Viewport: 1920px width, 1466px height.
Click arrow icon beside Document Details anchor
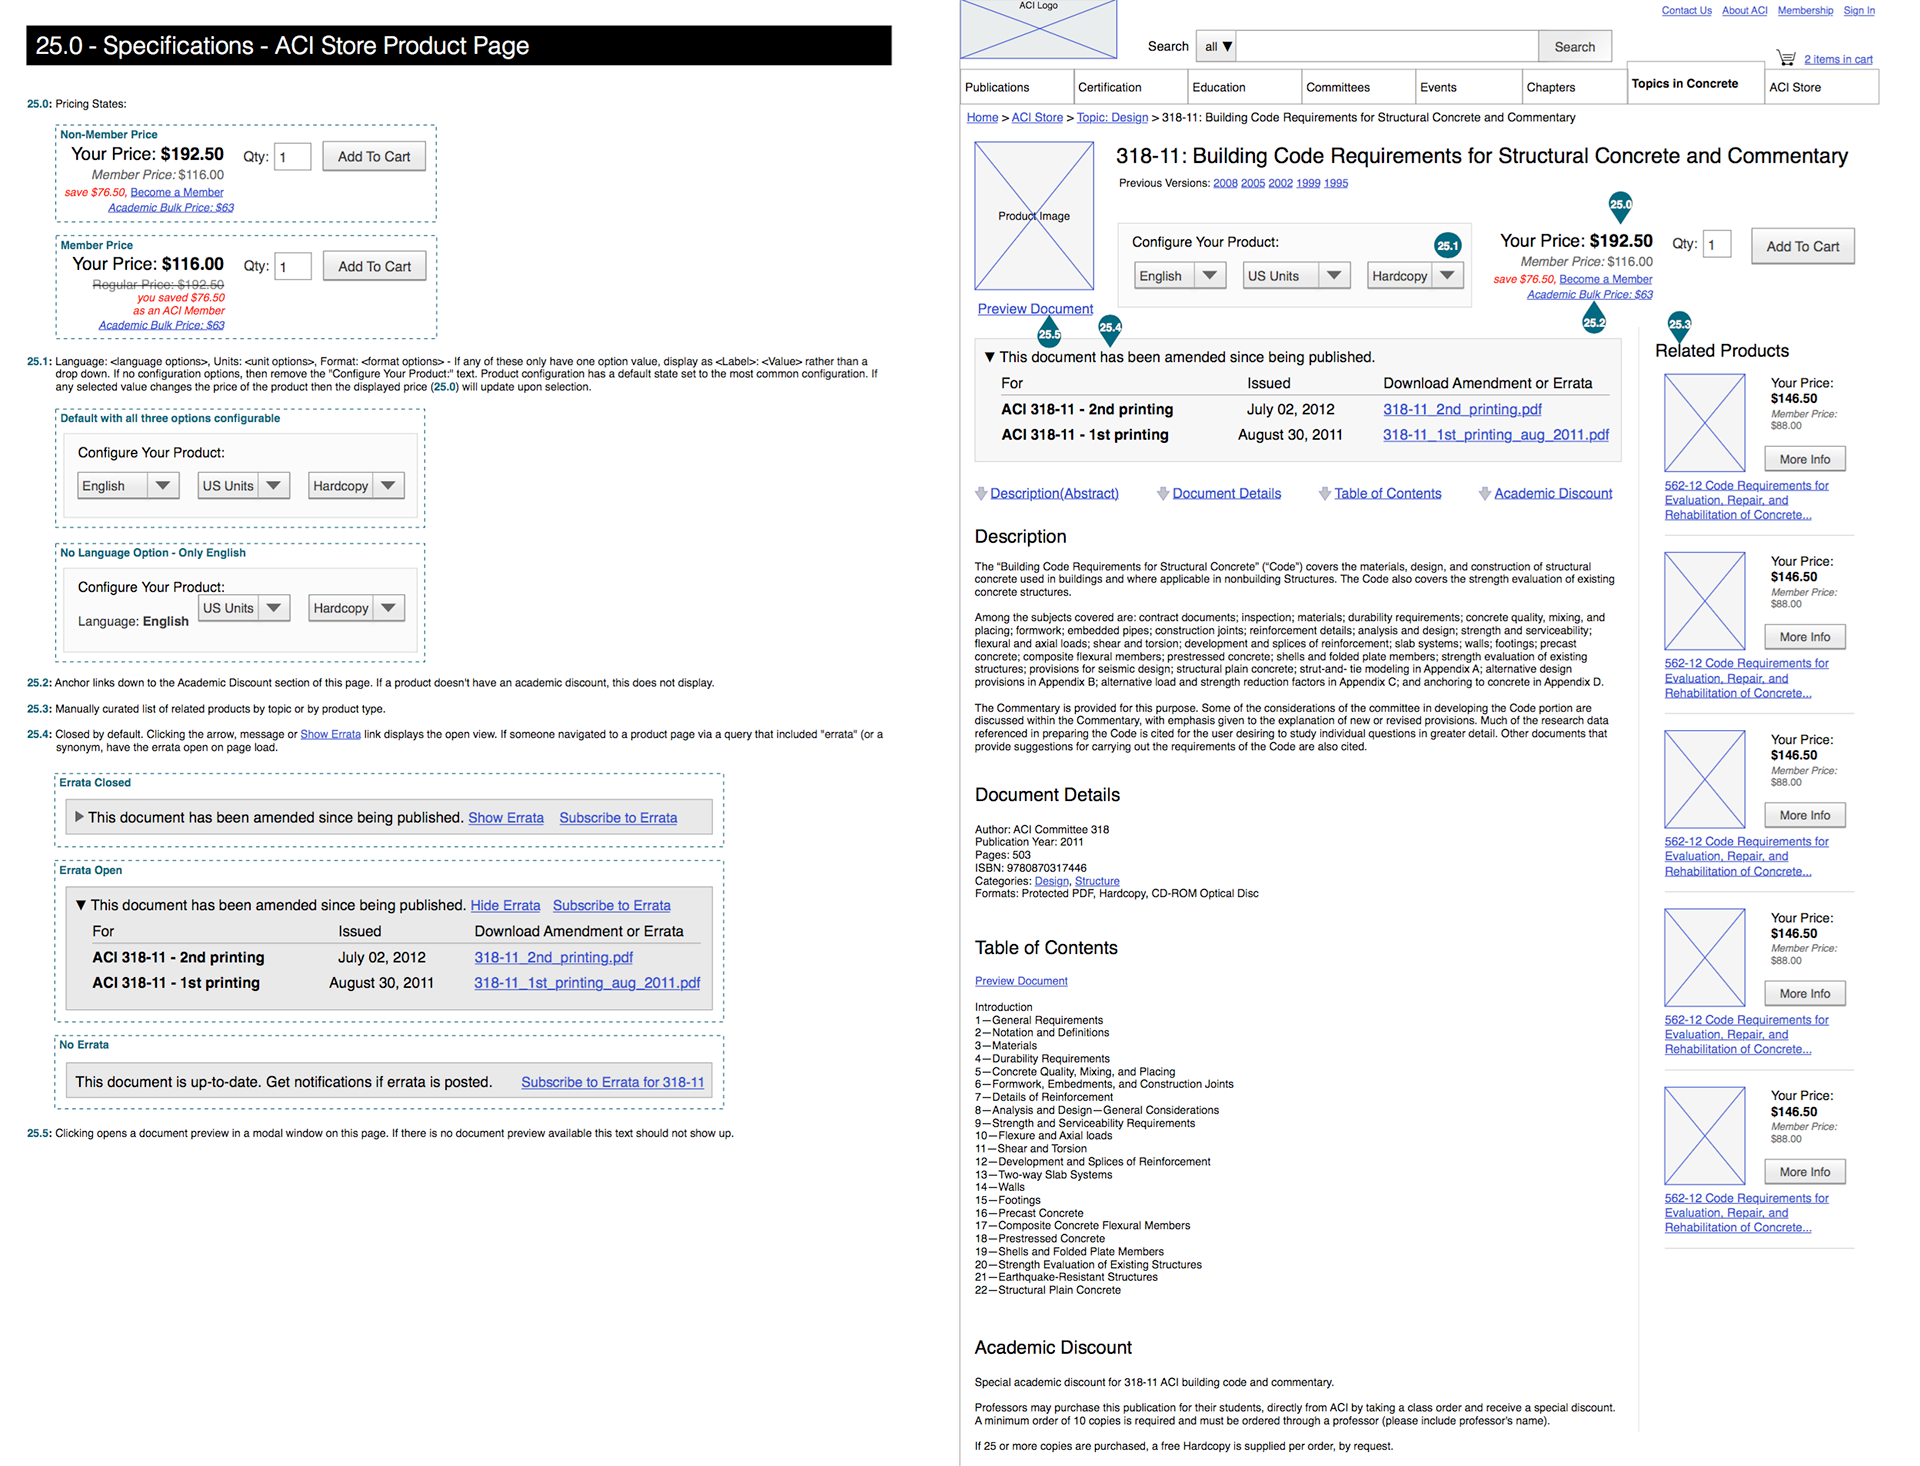click(1163, 493)
